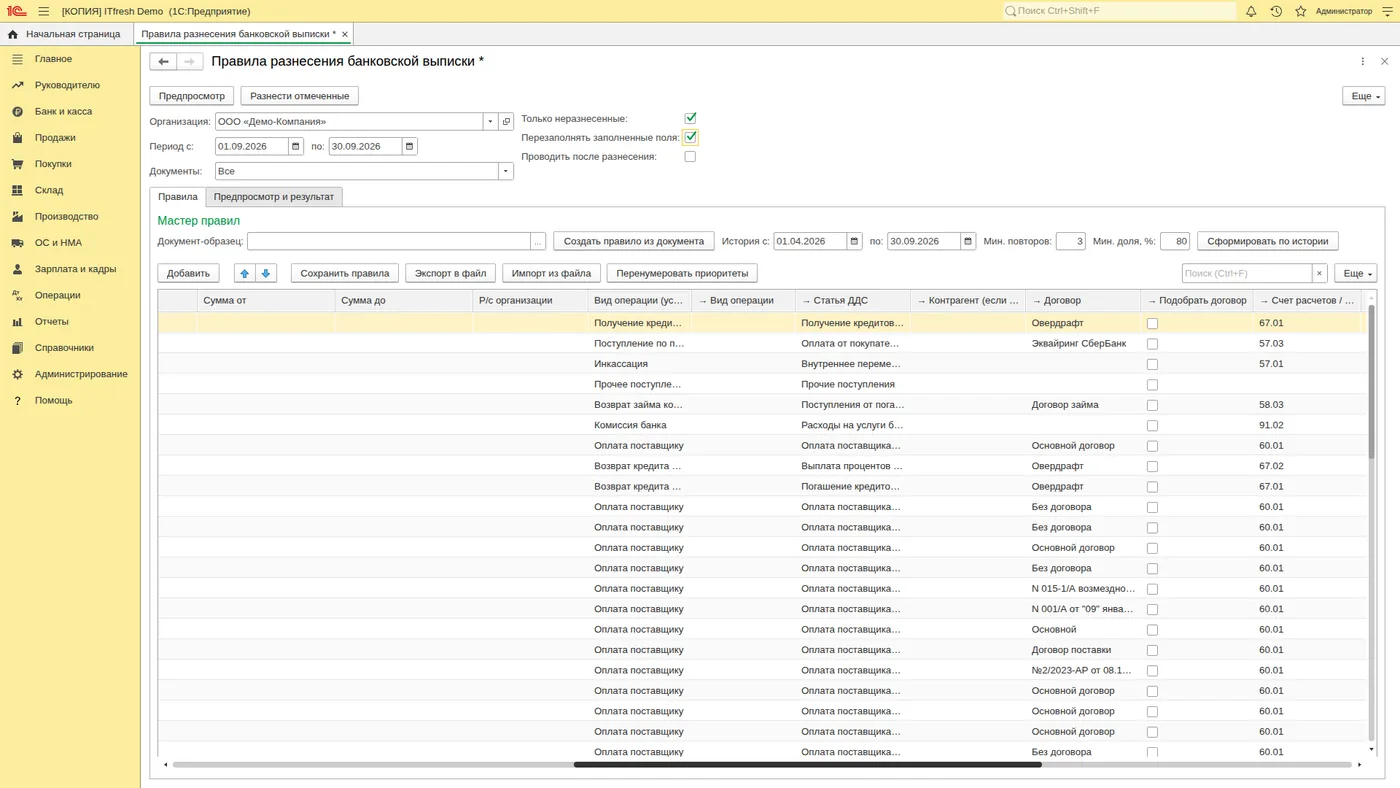Open Администрирование section in sidebar
The image size is (1400, 788).
pyautogui.click(x=81, y=374)
